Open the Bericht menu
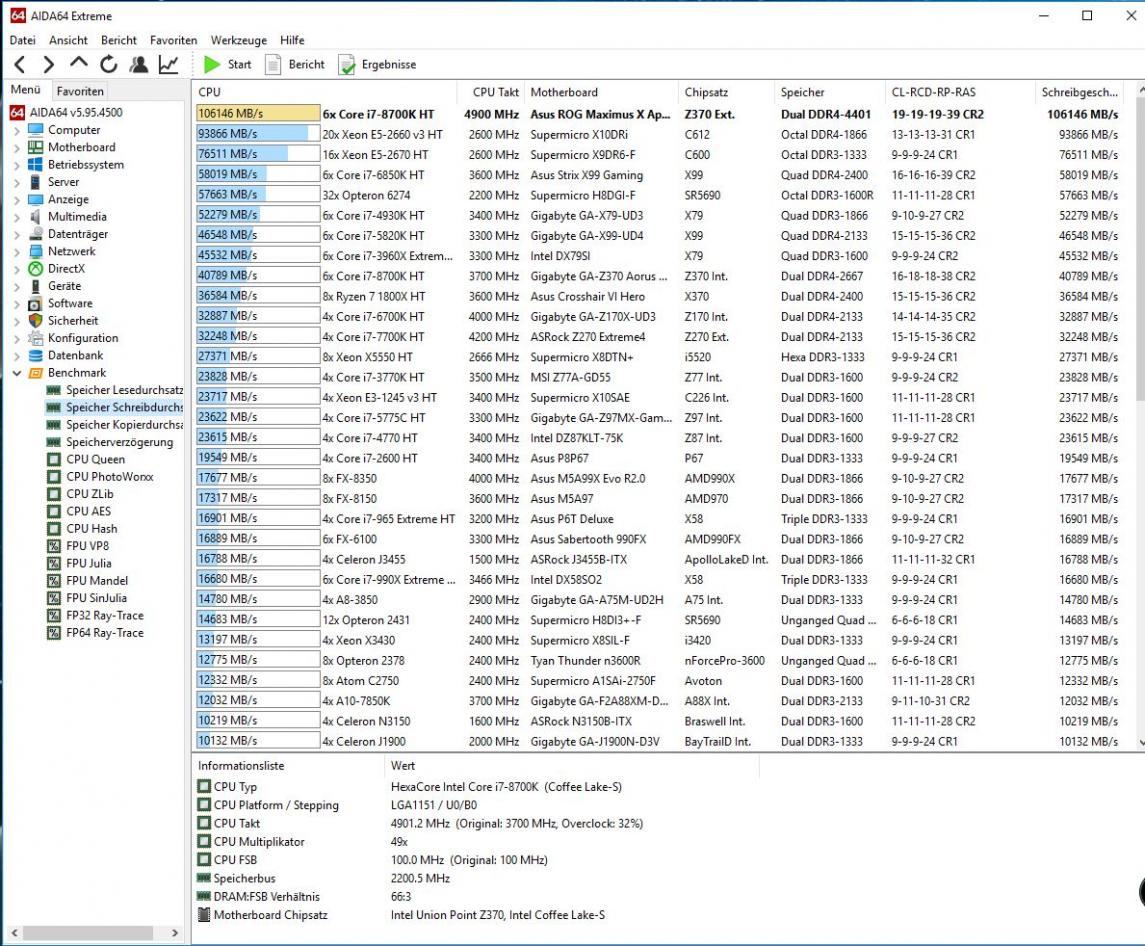Image resolution: width=1145 pixels, height=946 pixels. [119, 40]
